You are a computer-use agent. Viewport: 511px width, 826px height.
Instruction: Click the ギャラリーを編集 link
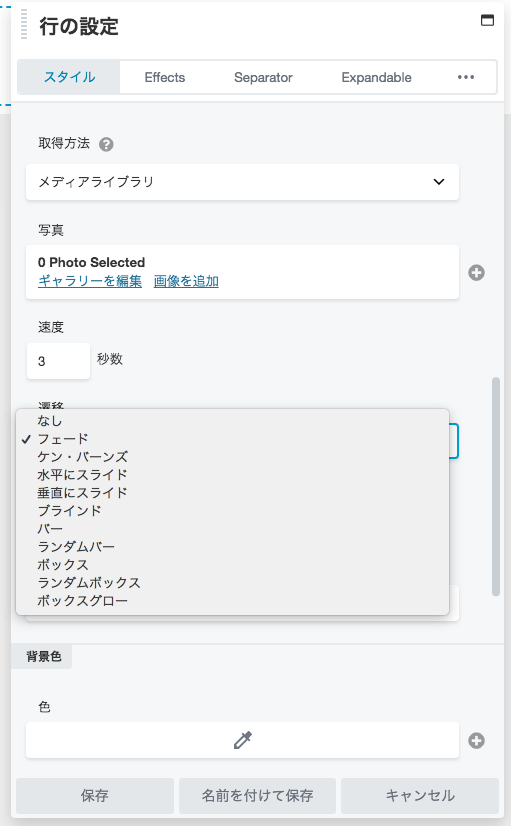(90, 281)
